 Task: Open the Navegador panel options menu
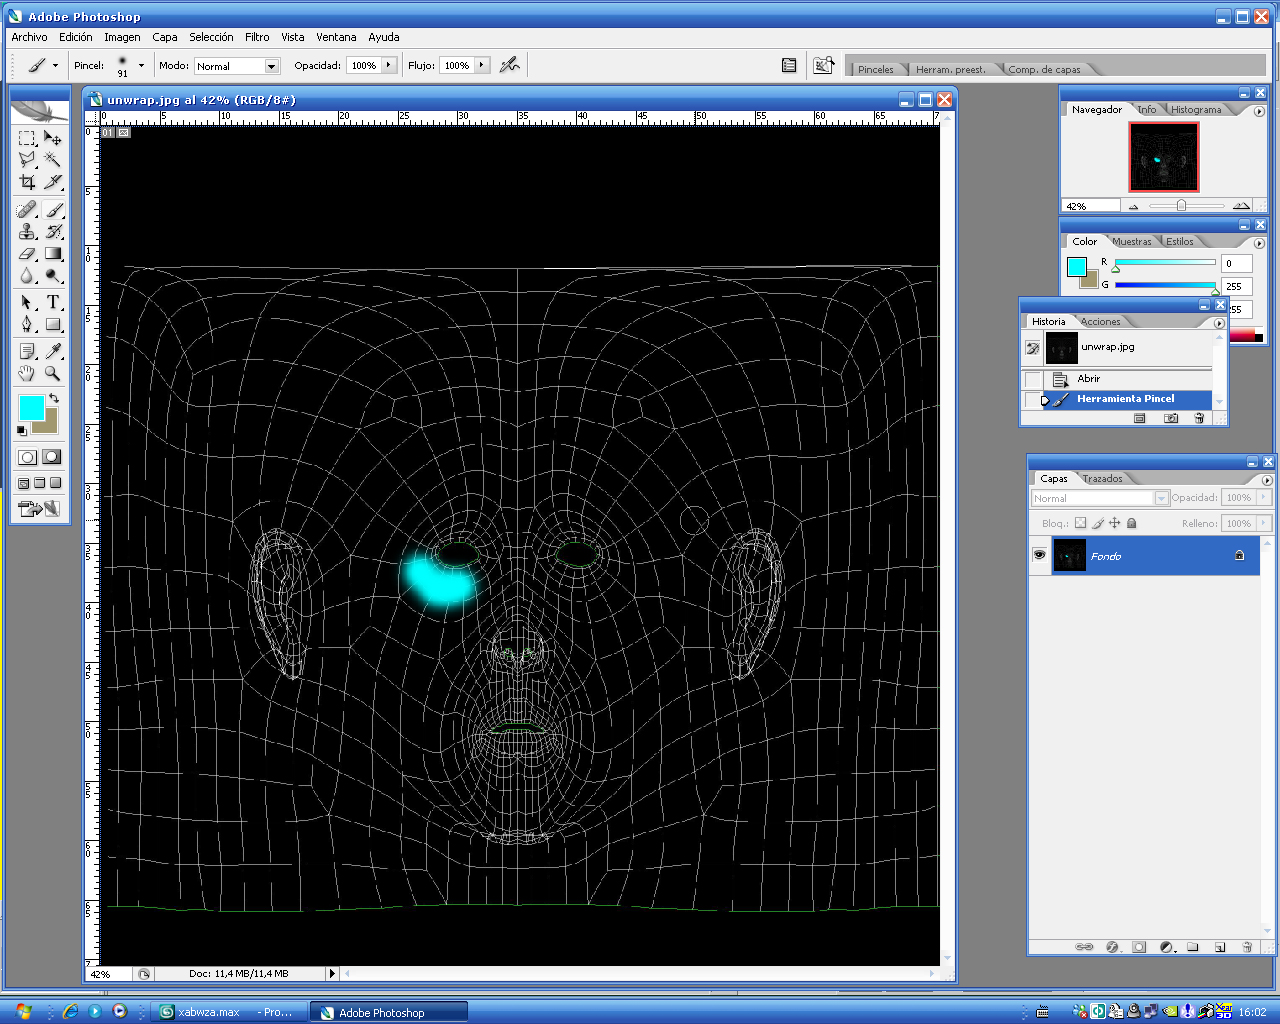1259,111
